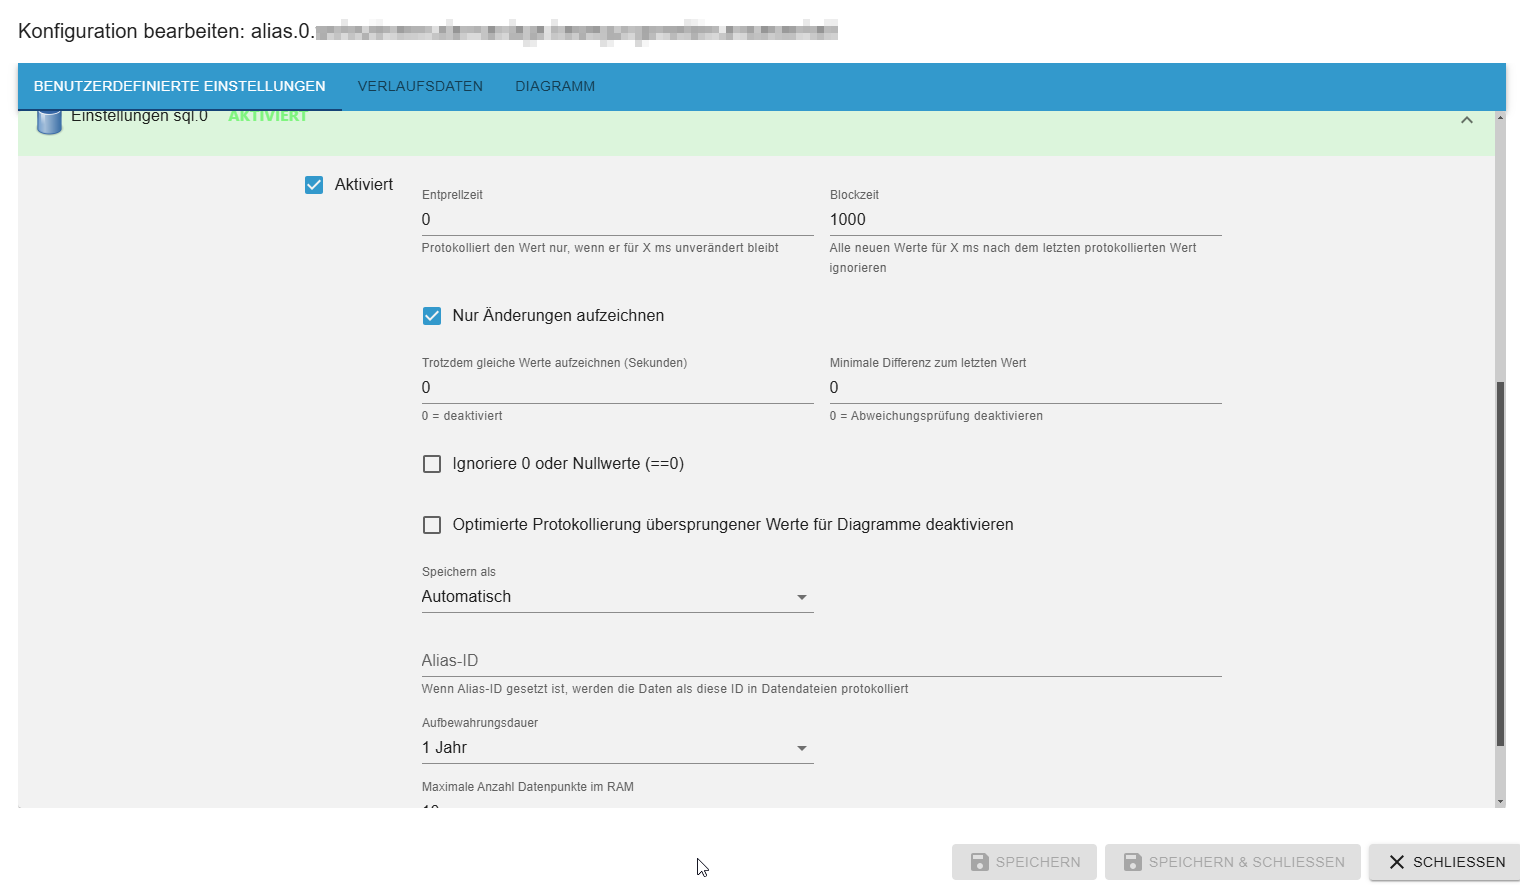Toggle Nur Änderungen aufzeichnen checkbox
This screenshot has height=885, width=1520.
coord(432,316)
